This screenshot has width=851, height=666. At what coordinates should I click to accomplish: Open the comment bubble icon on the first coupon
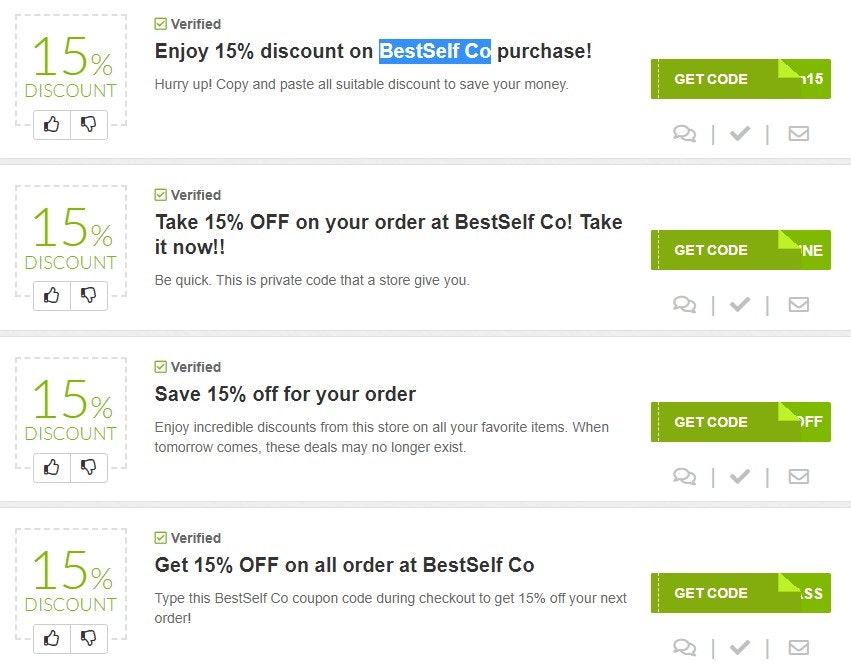[x=685, y=133]
